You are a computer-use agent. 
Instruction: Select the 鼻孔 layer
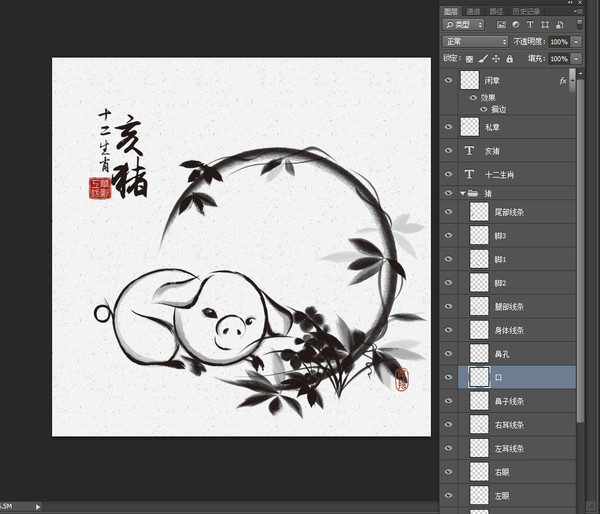point(517,354)
